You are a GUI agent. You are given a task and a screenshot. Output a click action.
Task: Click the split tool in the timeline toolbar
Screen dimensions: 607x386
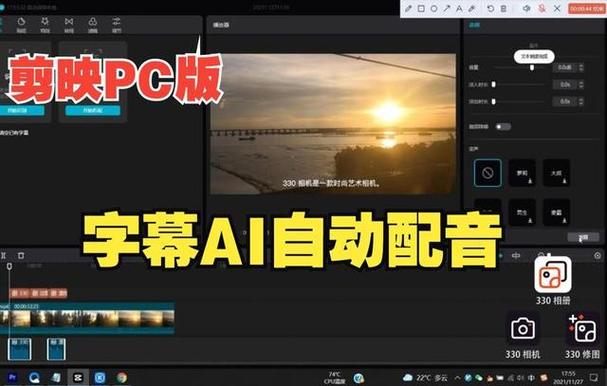3,256
